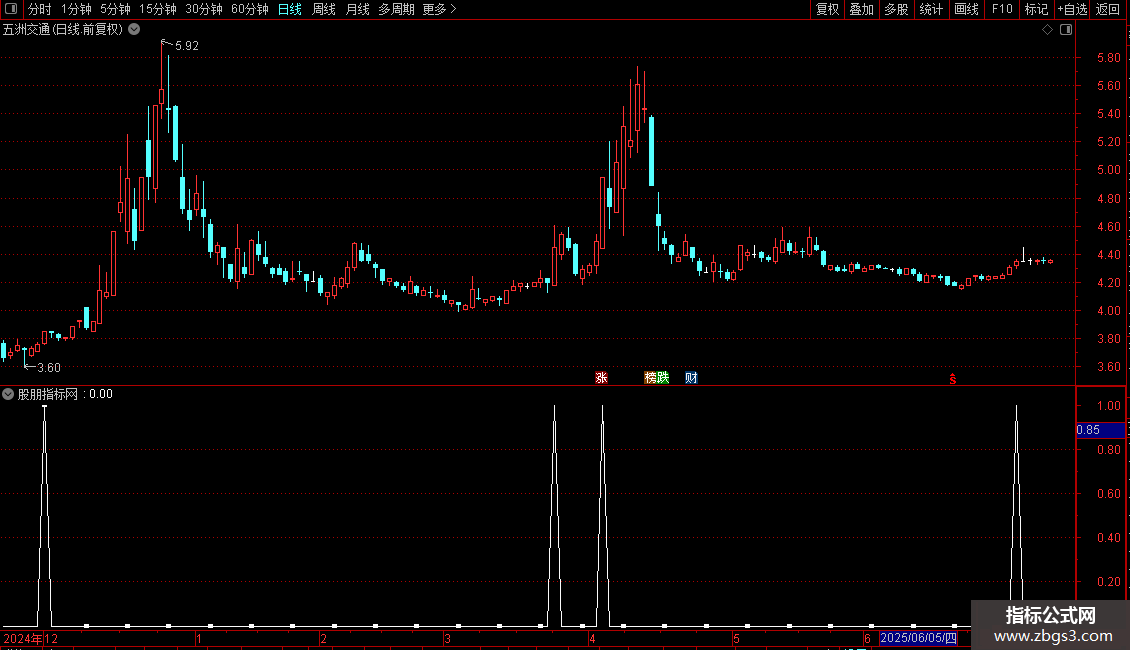Select the 30分钟 period

pos(203,9)
